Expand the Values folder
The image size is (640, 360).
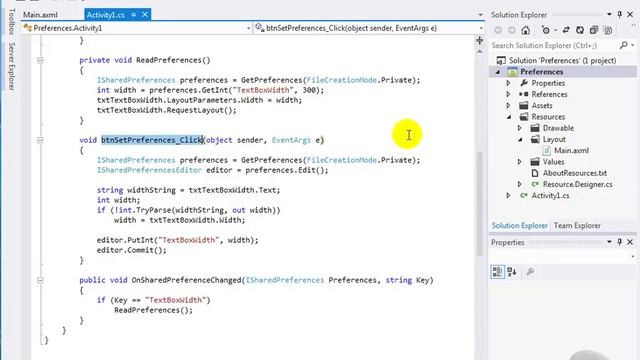[x=520, y=162]
